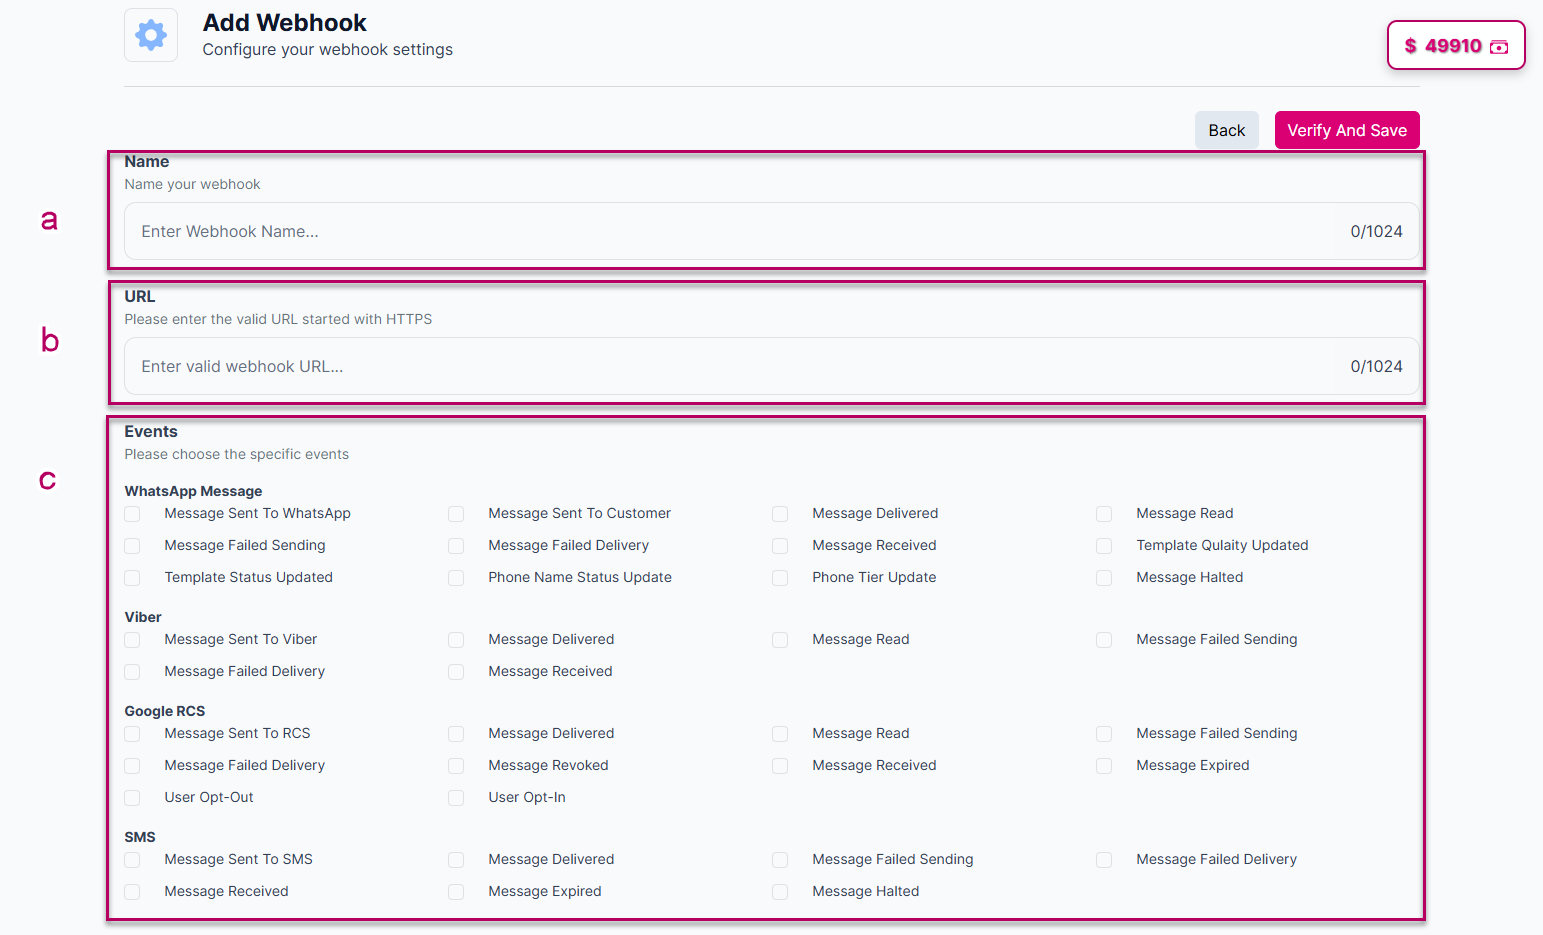Focus the Enter valid webhook URL field
The image size is (1543, 935).
771,366
